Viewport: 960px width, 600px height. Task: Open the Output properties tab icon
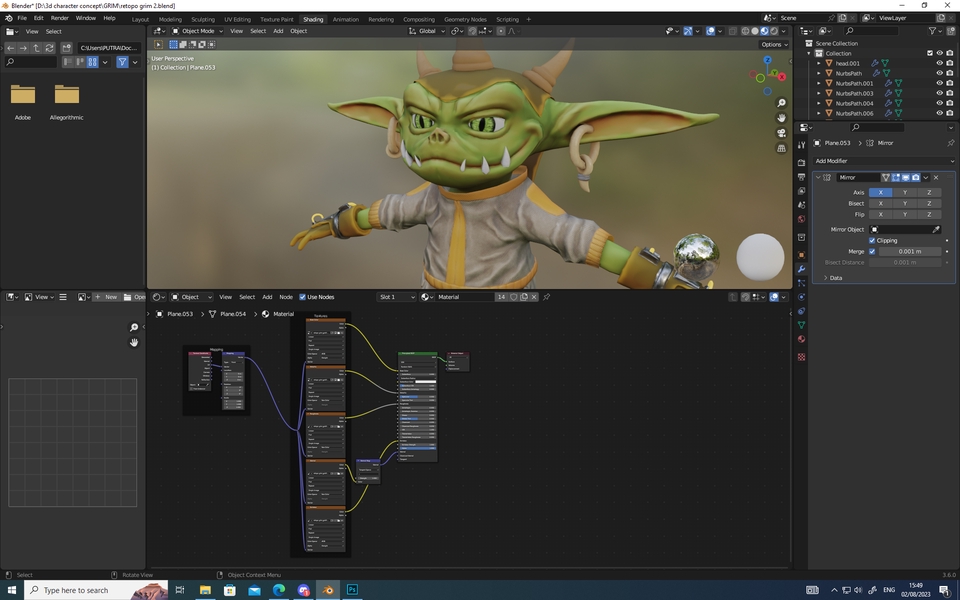pos(801,176)
